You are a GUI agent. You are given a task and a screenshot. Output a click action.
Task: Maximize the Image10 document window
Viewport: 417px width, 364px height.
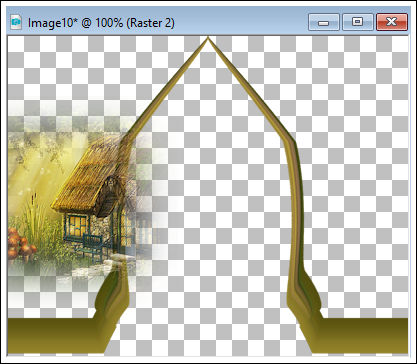tap(358, 22)
